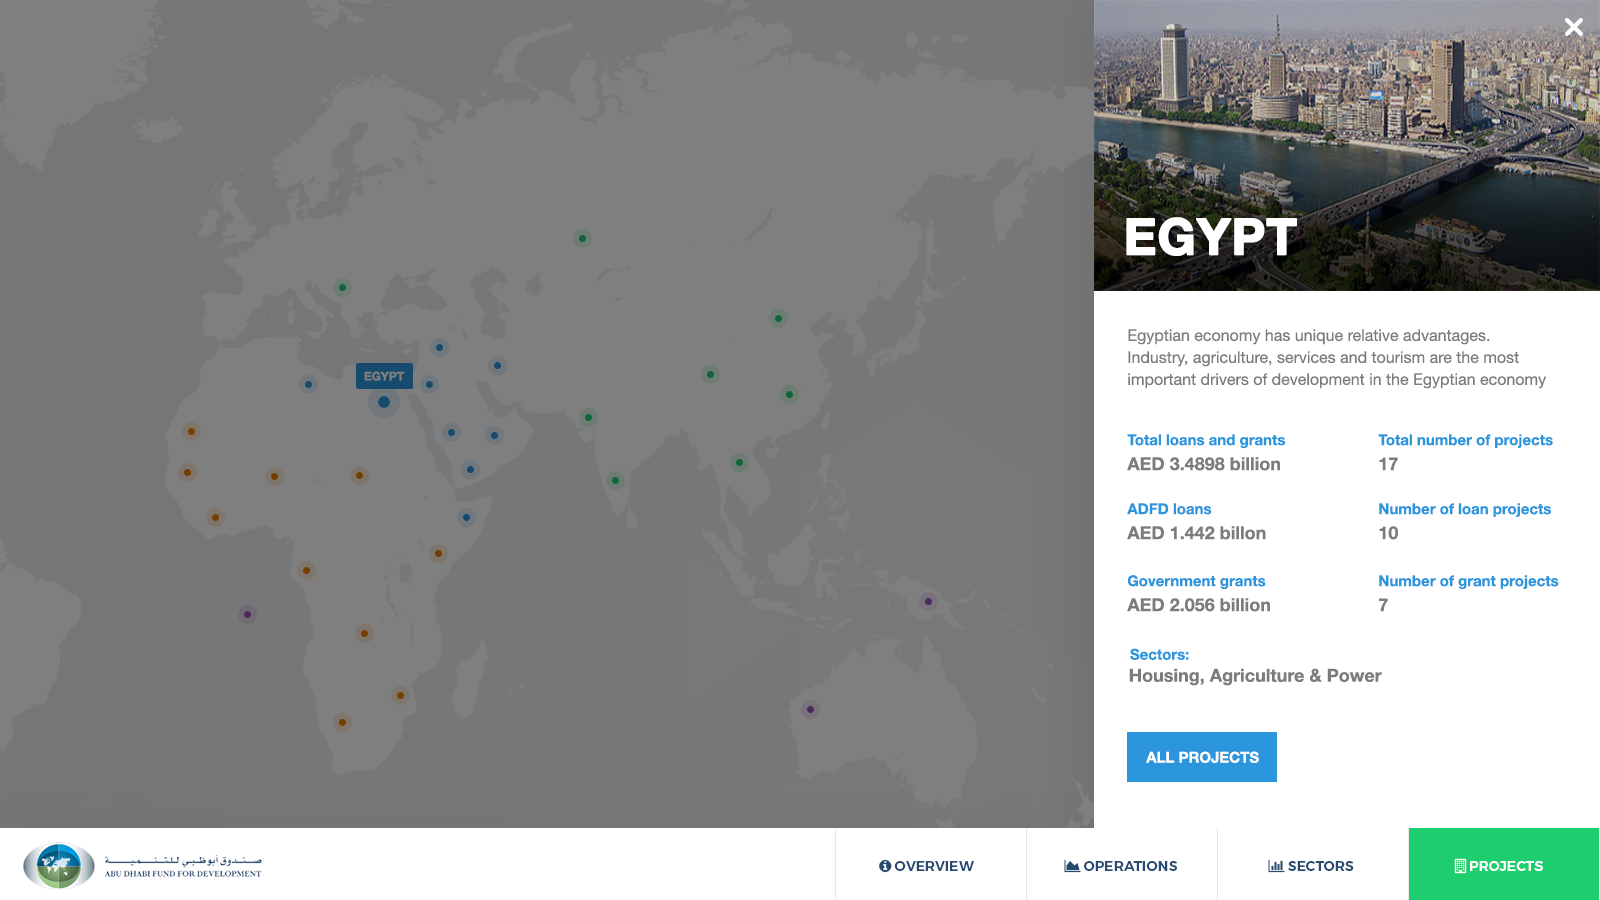Select the purple marker in Australia
The height and width of the screenshot is (900, 1600).
[x=810, y=710]
